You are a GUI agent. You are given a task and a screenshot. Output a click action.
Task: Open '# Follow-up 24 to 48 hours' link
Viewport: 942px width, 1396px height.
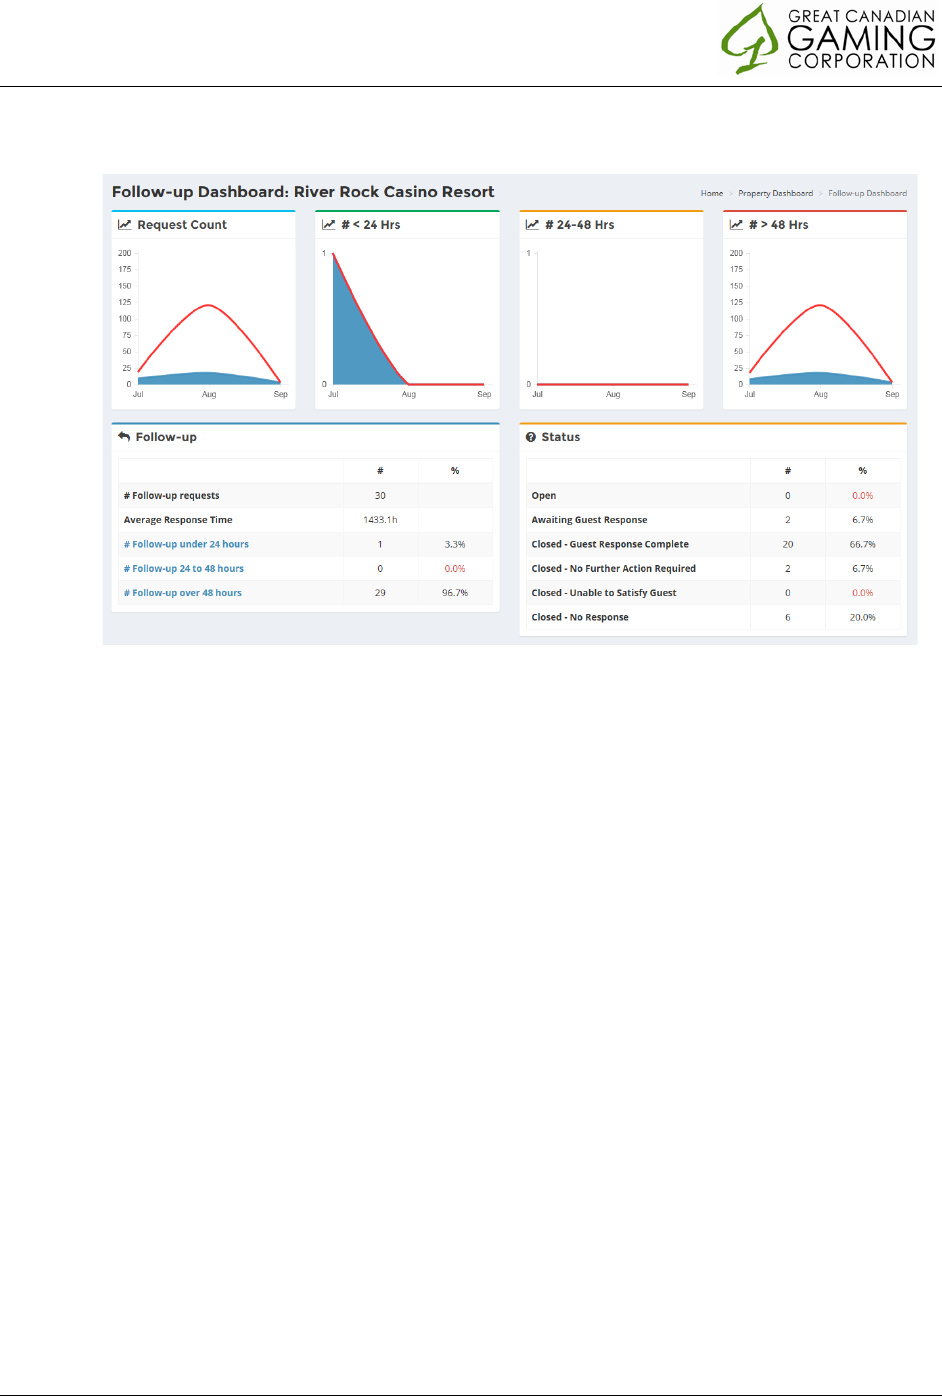pos(184,568)
